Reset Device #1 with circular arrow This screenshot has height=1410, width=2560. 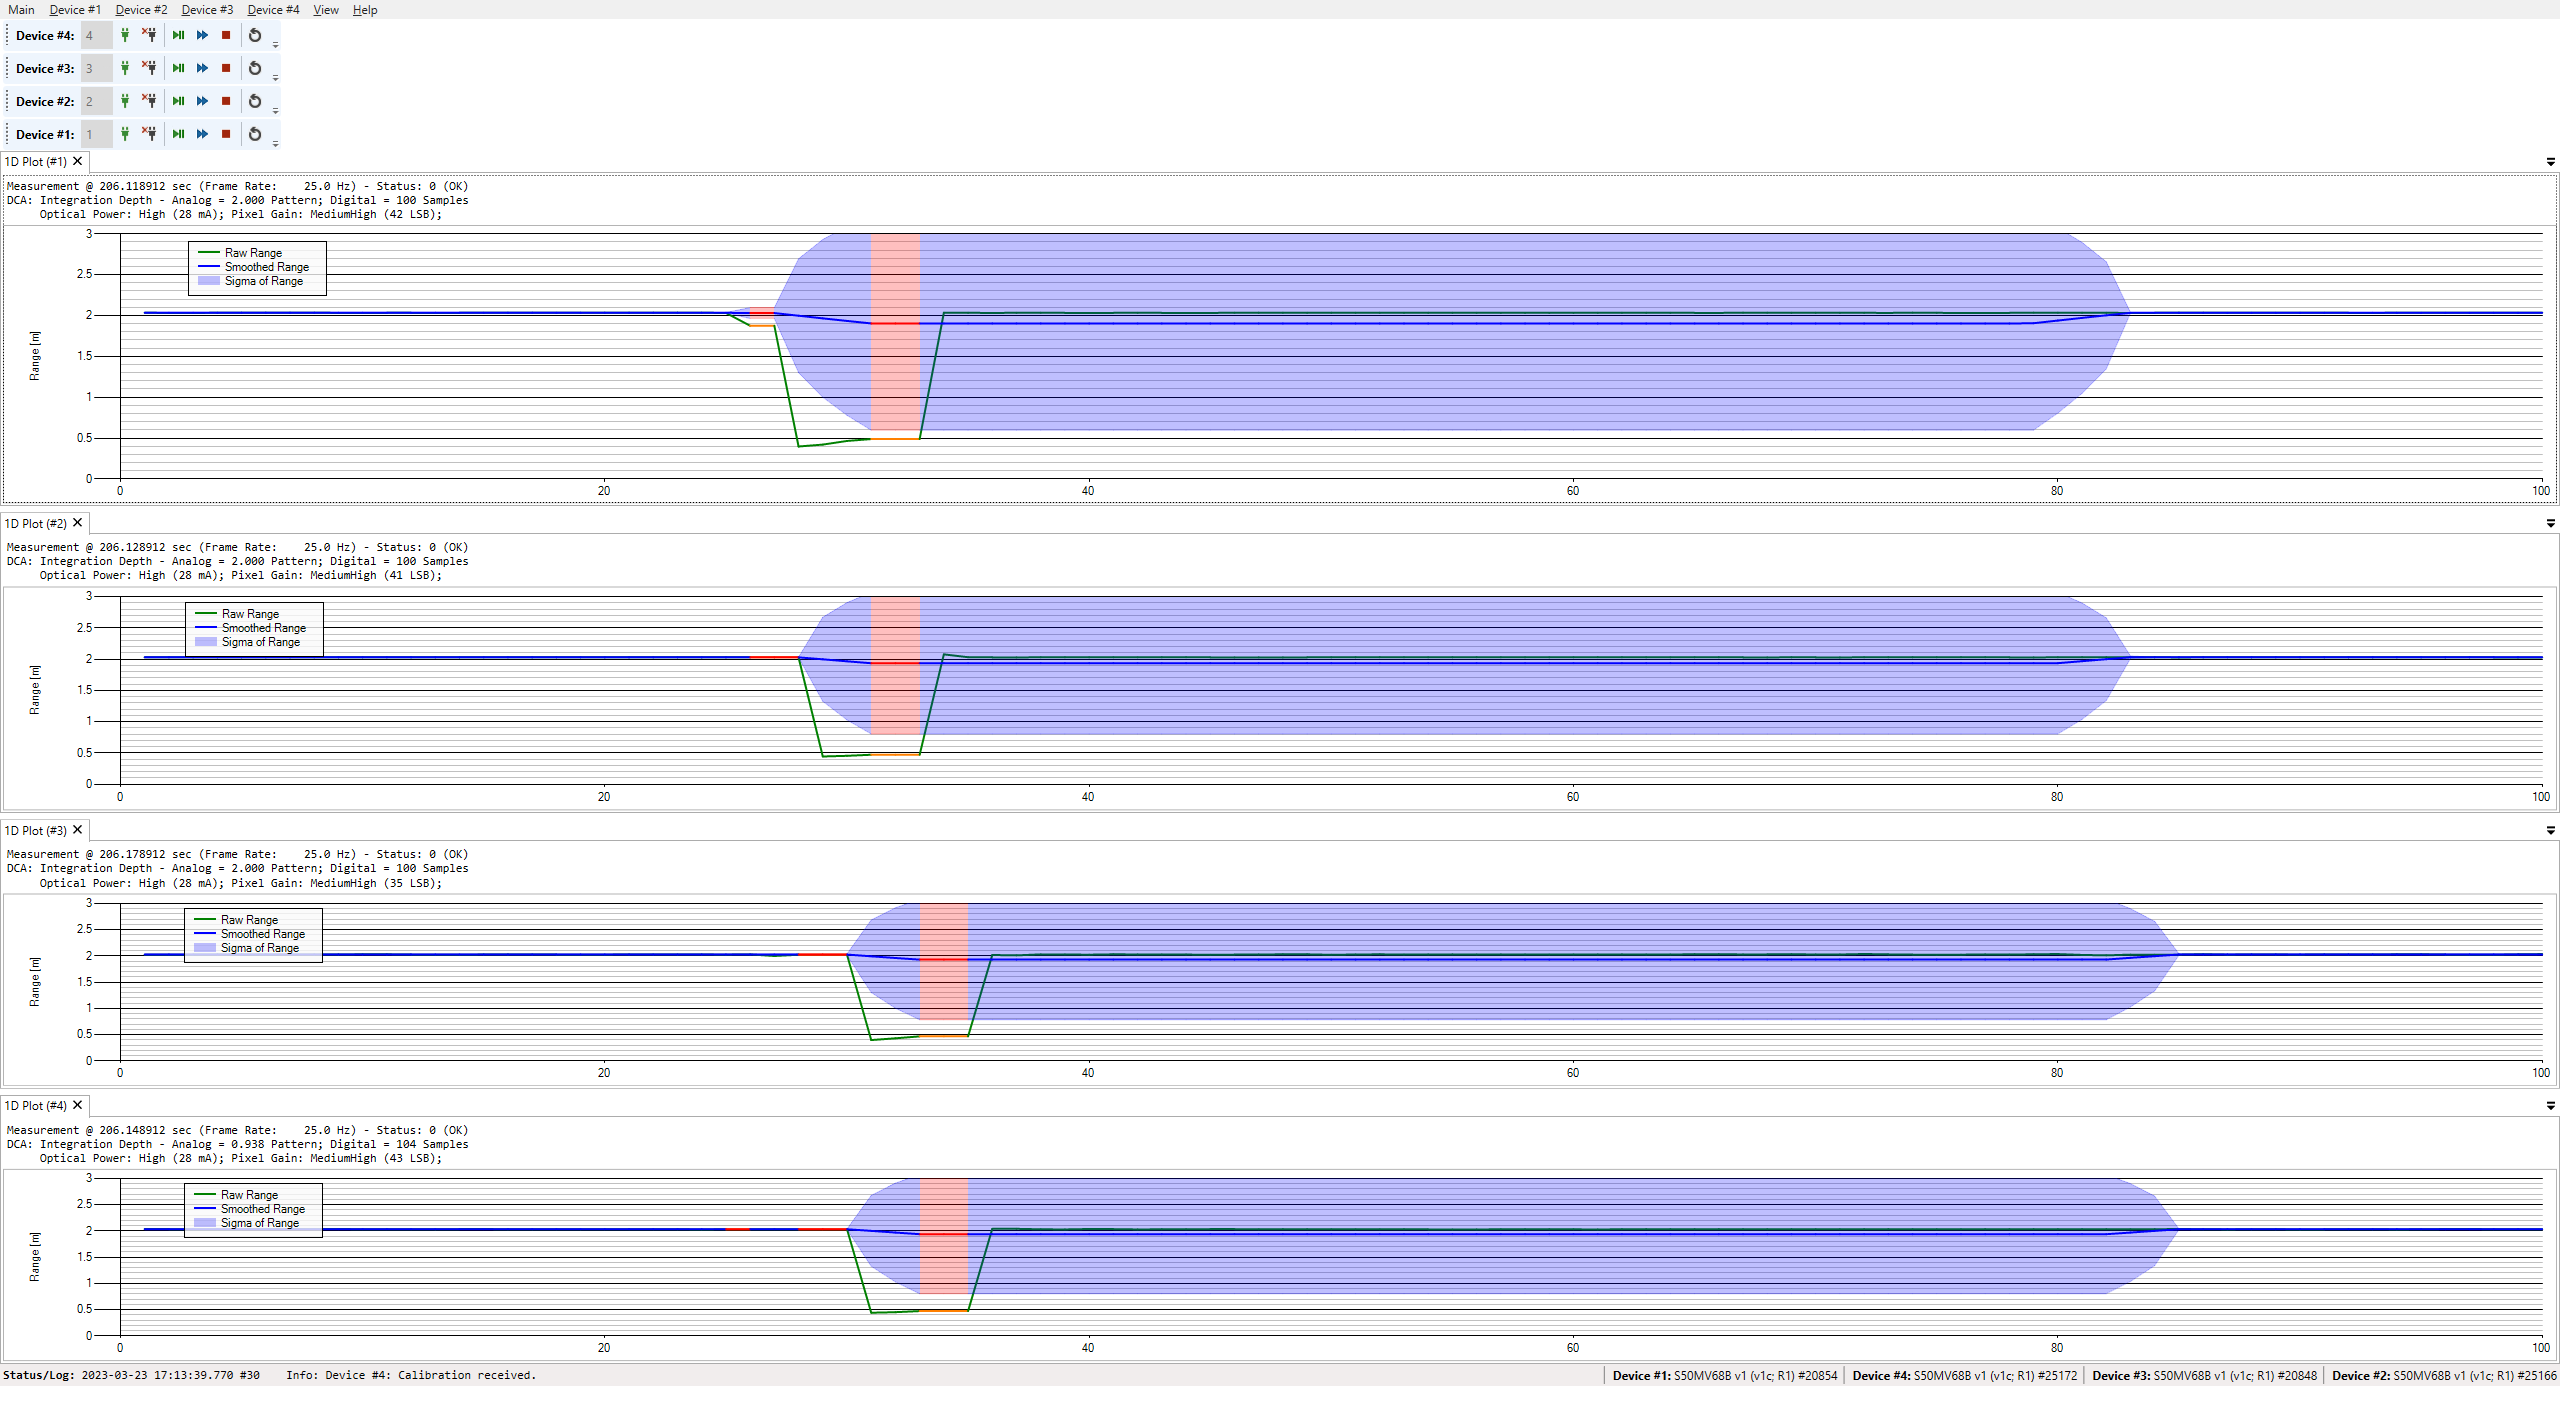tap(255, 134)
